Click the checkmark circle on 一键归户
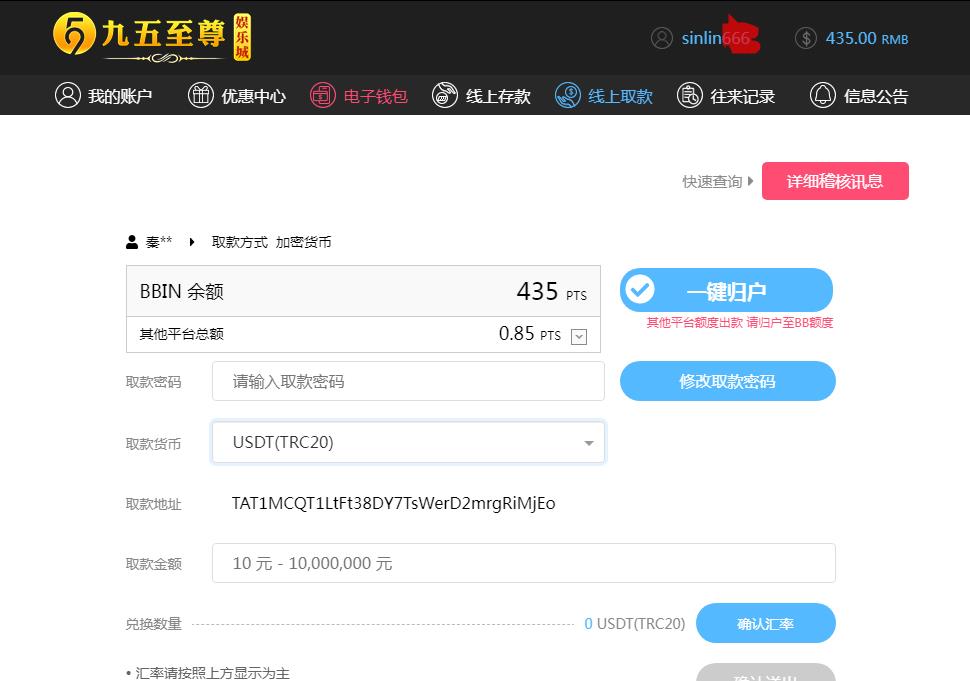This screenshot has width=970, height=681. 639,289
